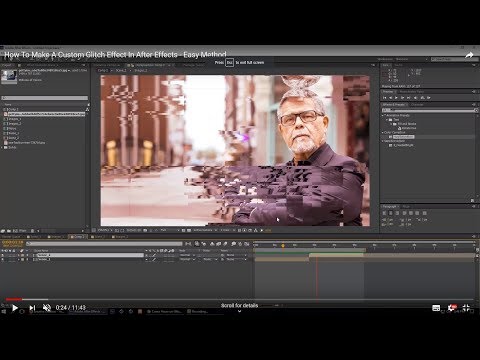This screenshot has width=480, height=360.
Task: Switch to the Info tab
Action: (x=386, y=65)
